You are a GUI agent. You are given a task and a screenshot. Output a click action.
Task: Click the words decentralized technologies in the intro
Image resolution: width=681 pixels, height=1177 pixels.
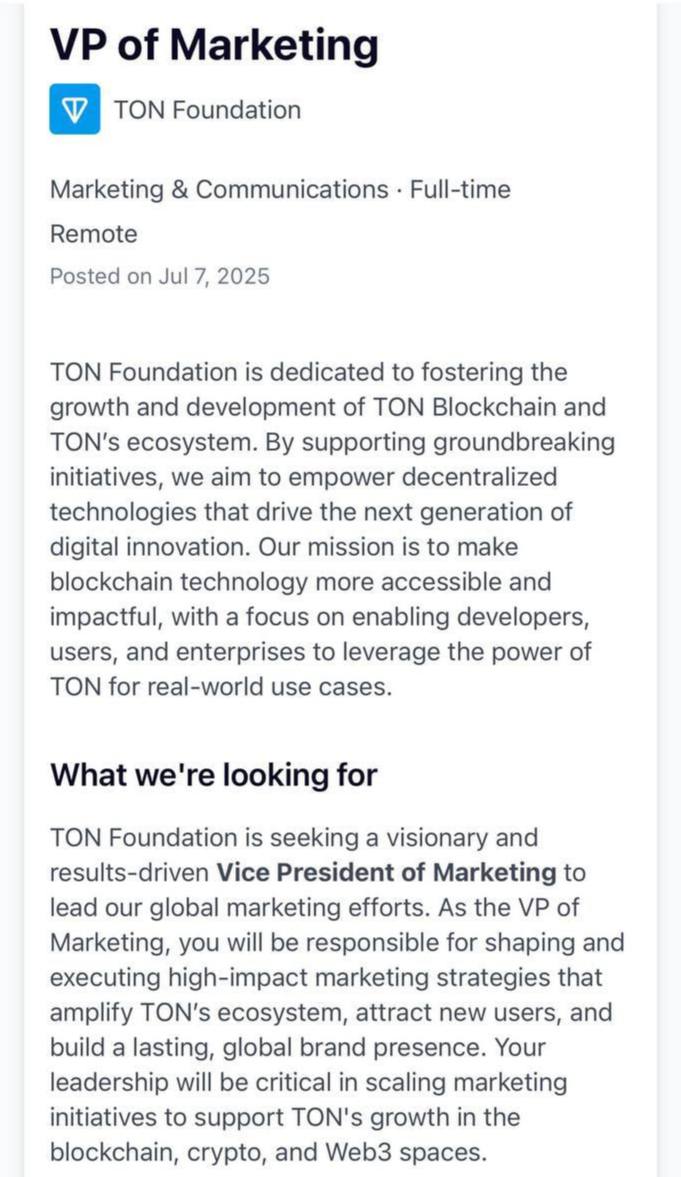[303, 495]
